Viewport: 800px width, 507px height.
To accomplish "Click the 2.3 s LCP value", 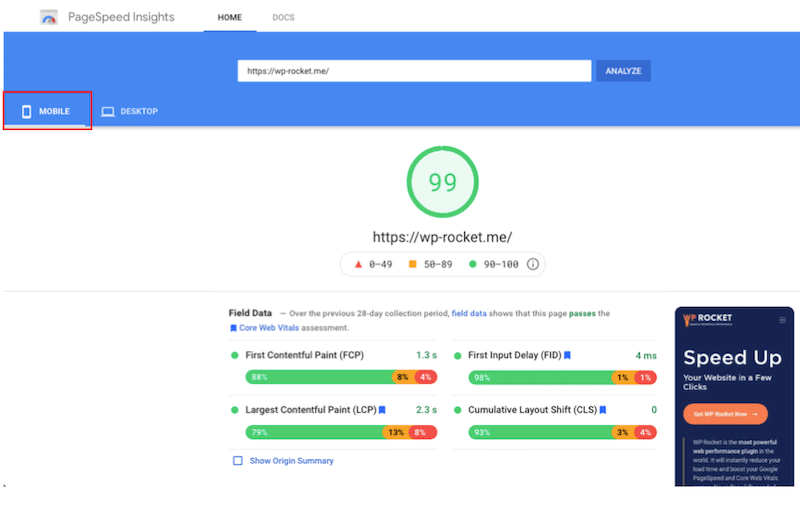I will pos(427,410).
